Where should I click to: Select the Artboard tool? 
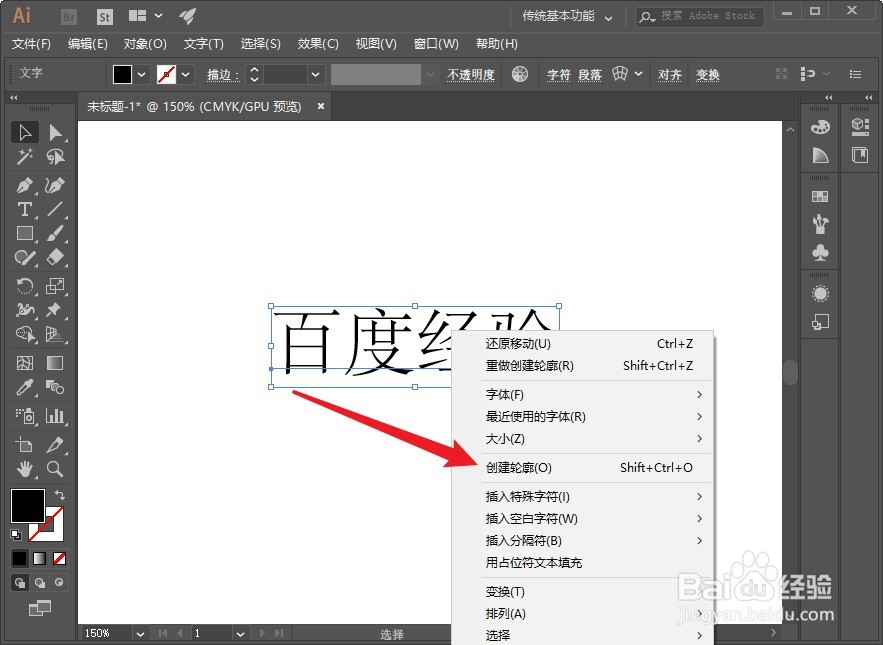pos(25,444)
